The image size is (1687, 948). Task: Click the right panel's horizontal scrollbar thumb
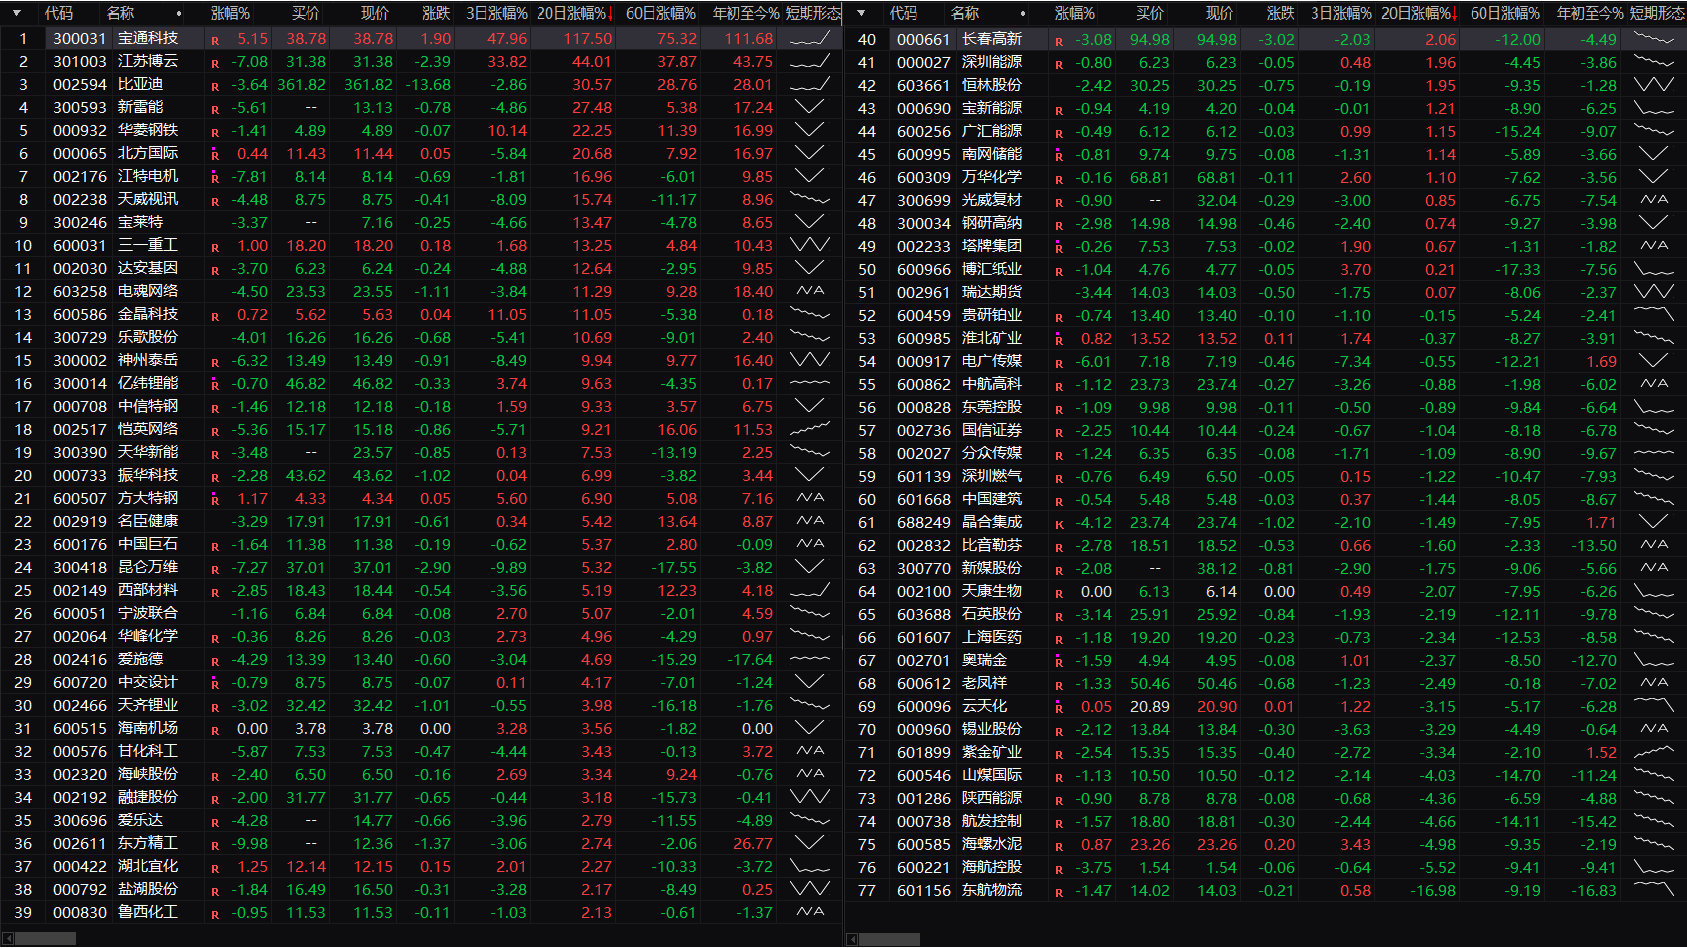889,939
